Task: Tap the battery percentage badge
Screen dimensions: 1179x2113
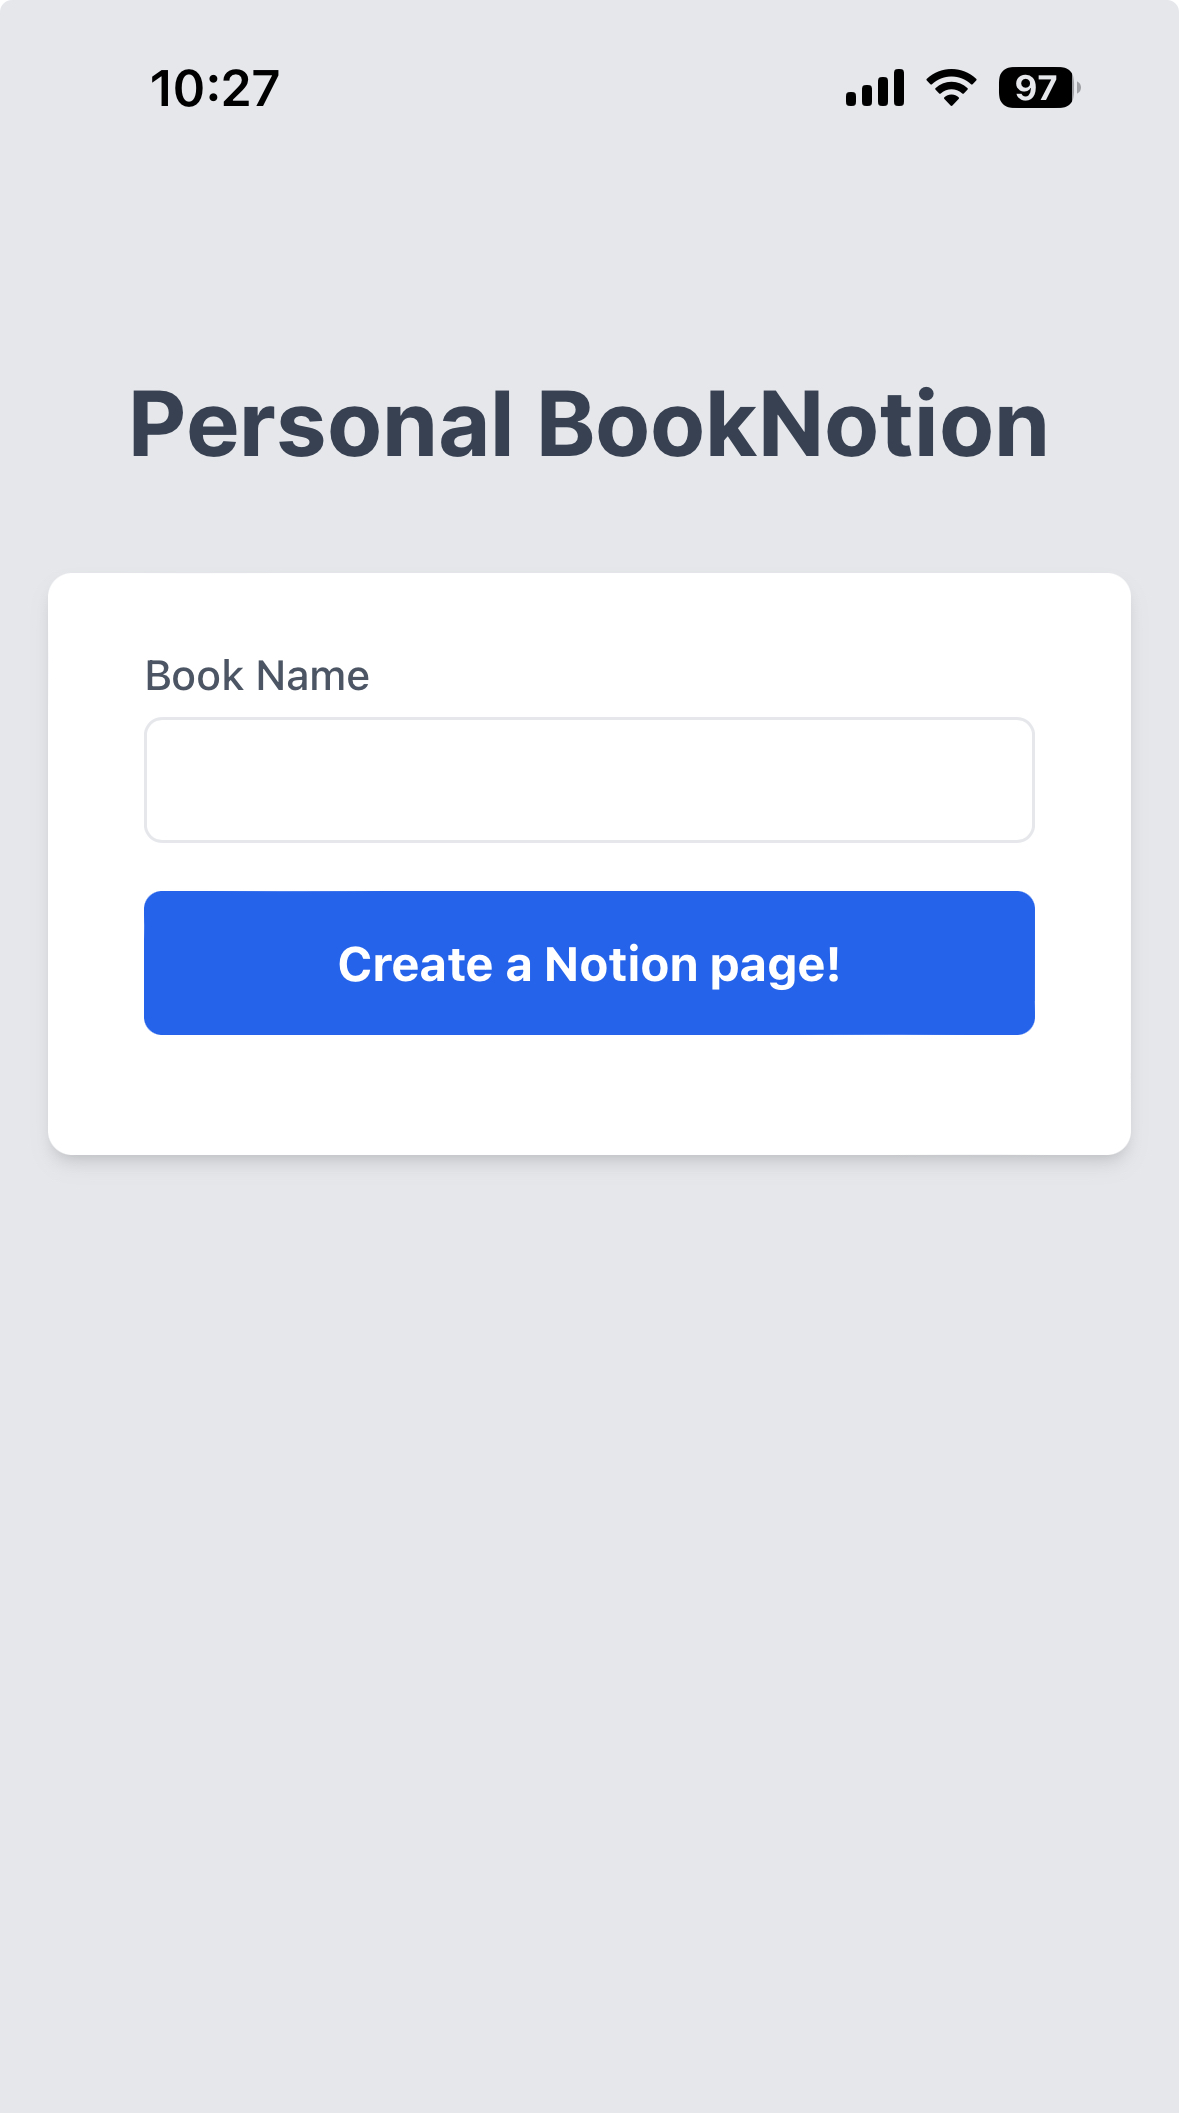Action: (x=1038, y=88)
